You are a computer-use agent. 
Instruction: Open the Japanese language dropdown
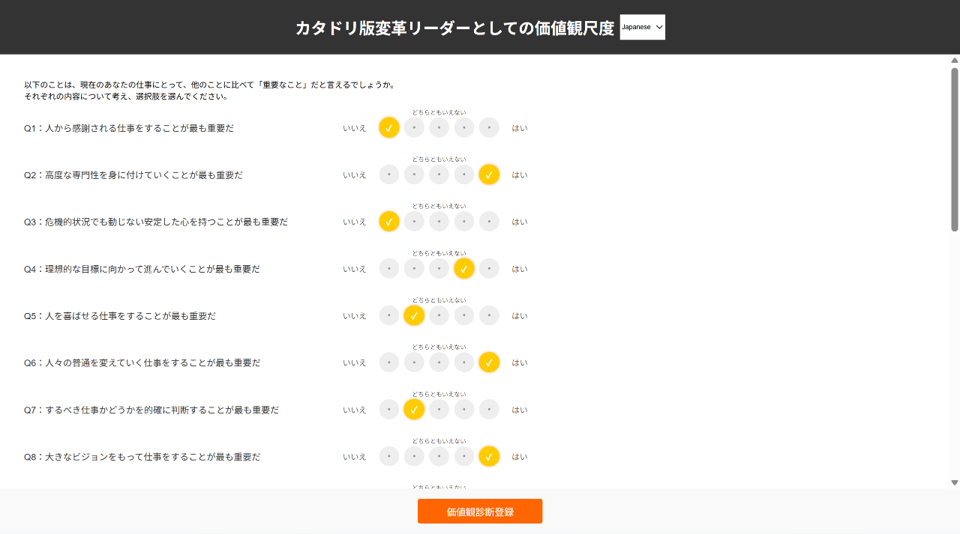tap(642, 27)
